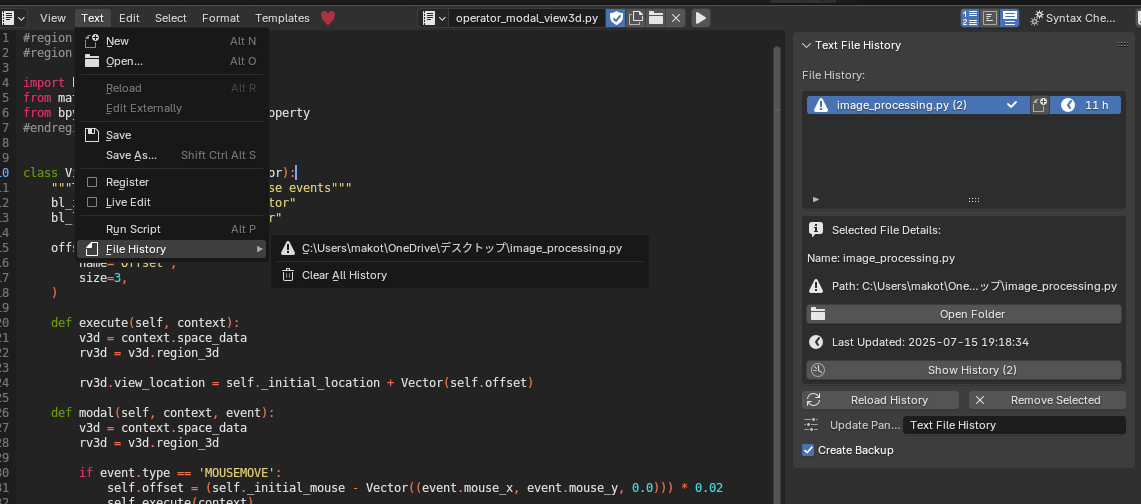Click the red heart icon in header
The width and height of the screenshot is (1141, 504).
pos(328,18)
